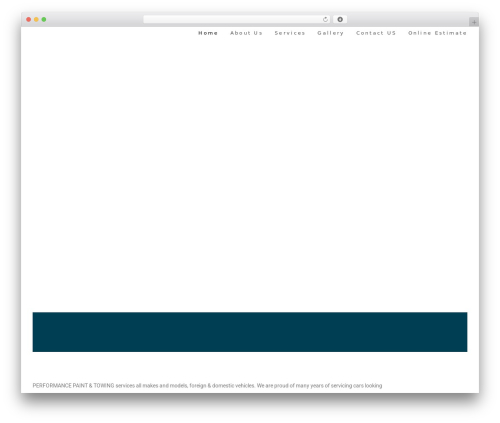Click the dark blue banner block
Image resolution: width=500 pixels, height=423 pixels.
pos(250,332)
